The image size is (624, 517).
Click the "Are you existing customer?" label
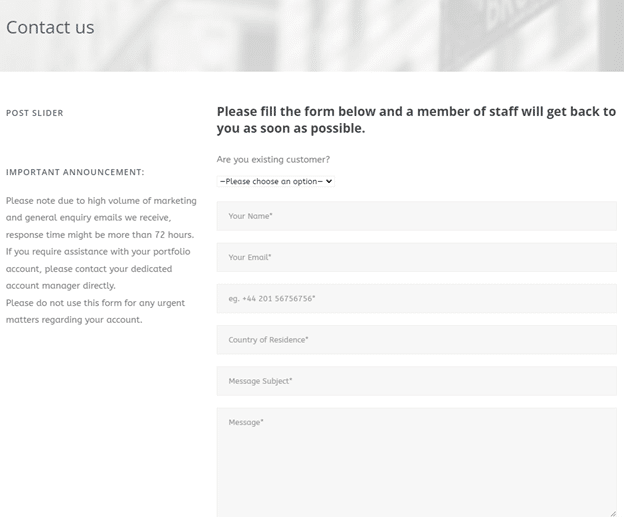click(273, 159)
